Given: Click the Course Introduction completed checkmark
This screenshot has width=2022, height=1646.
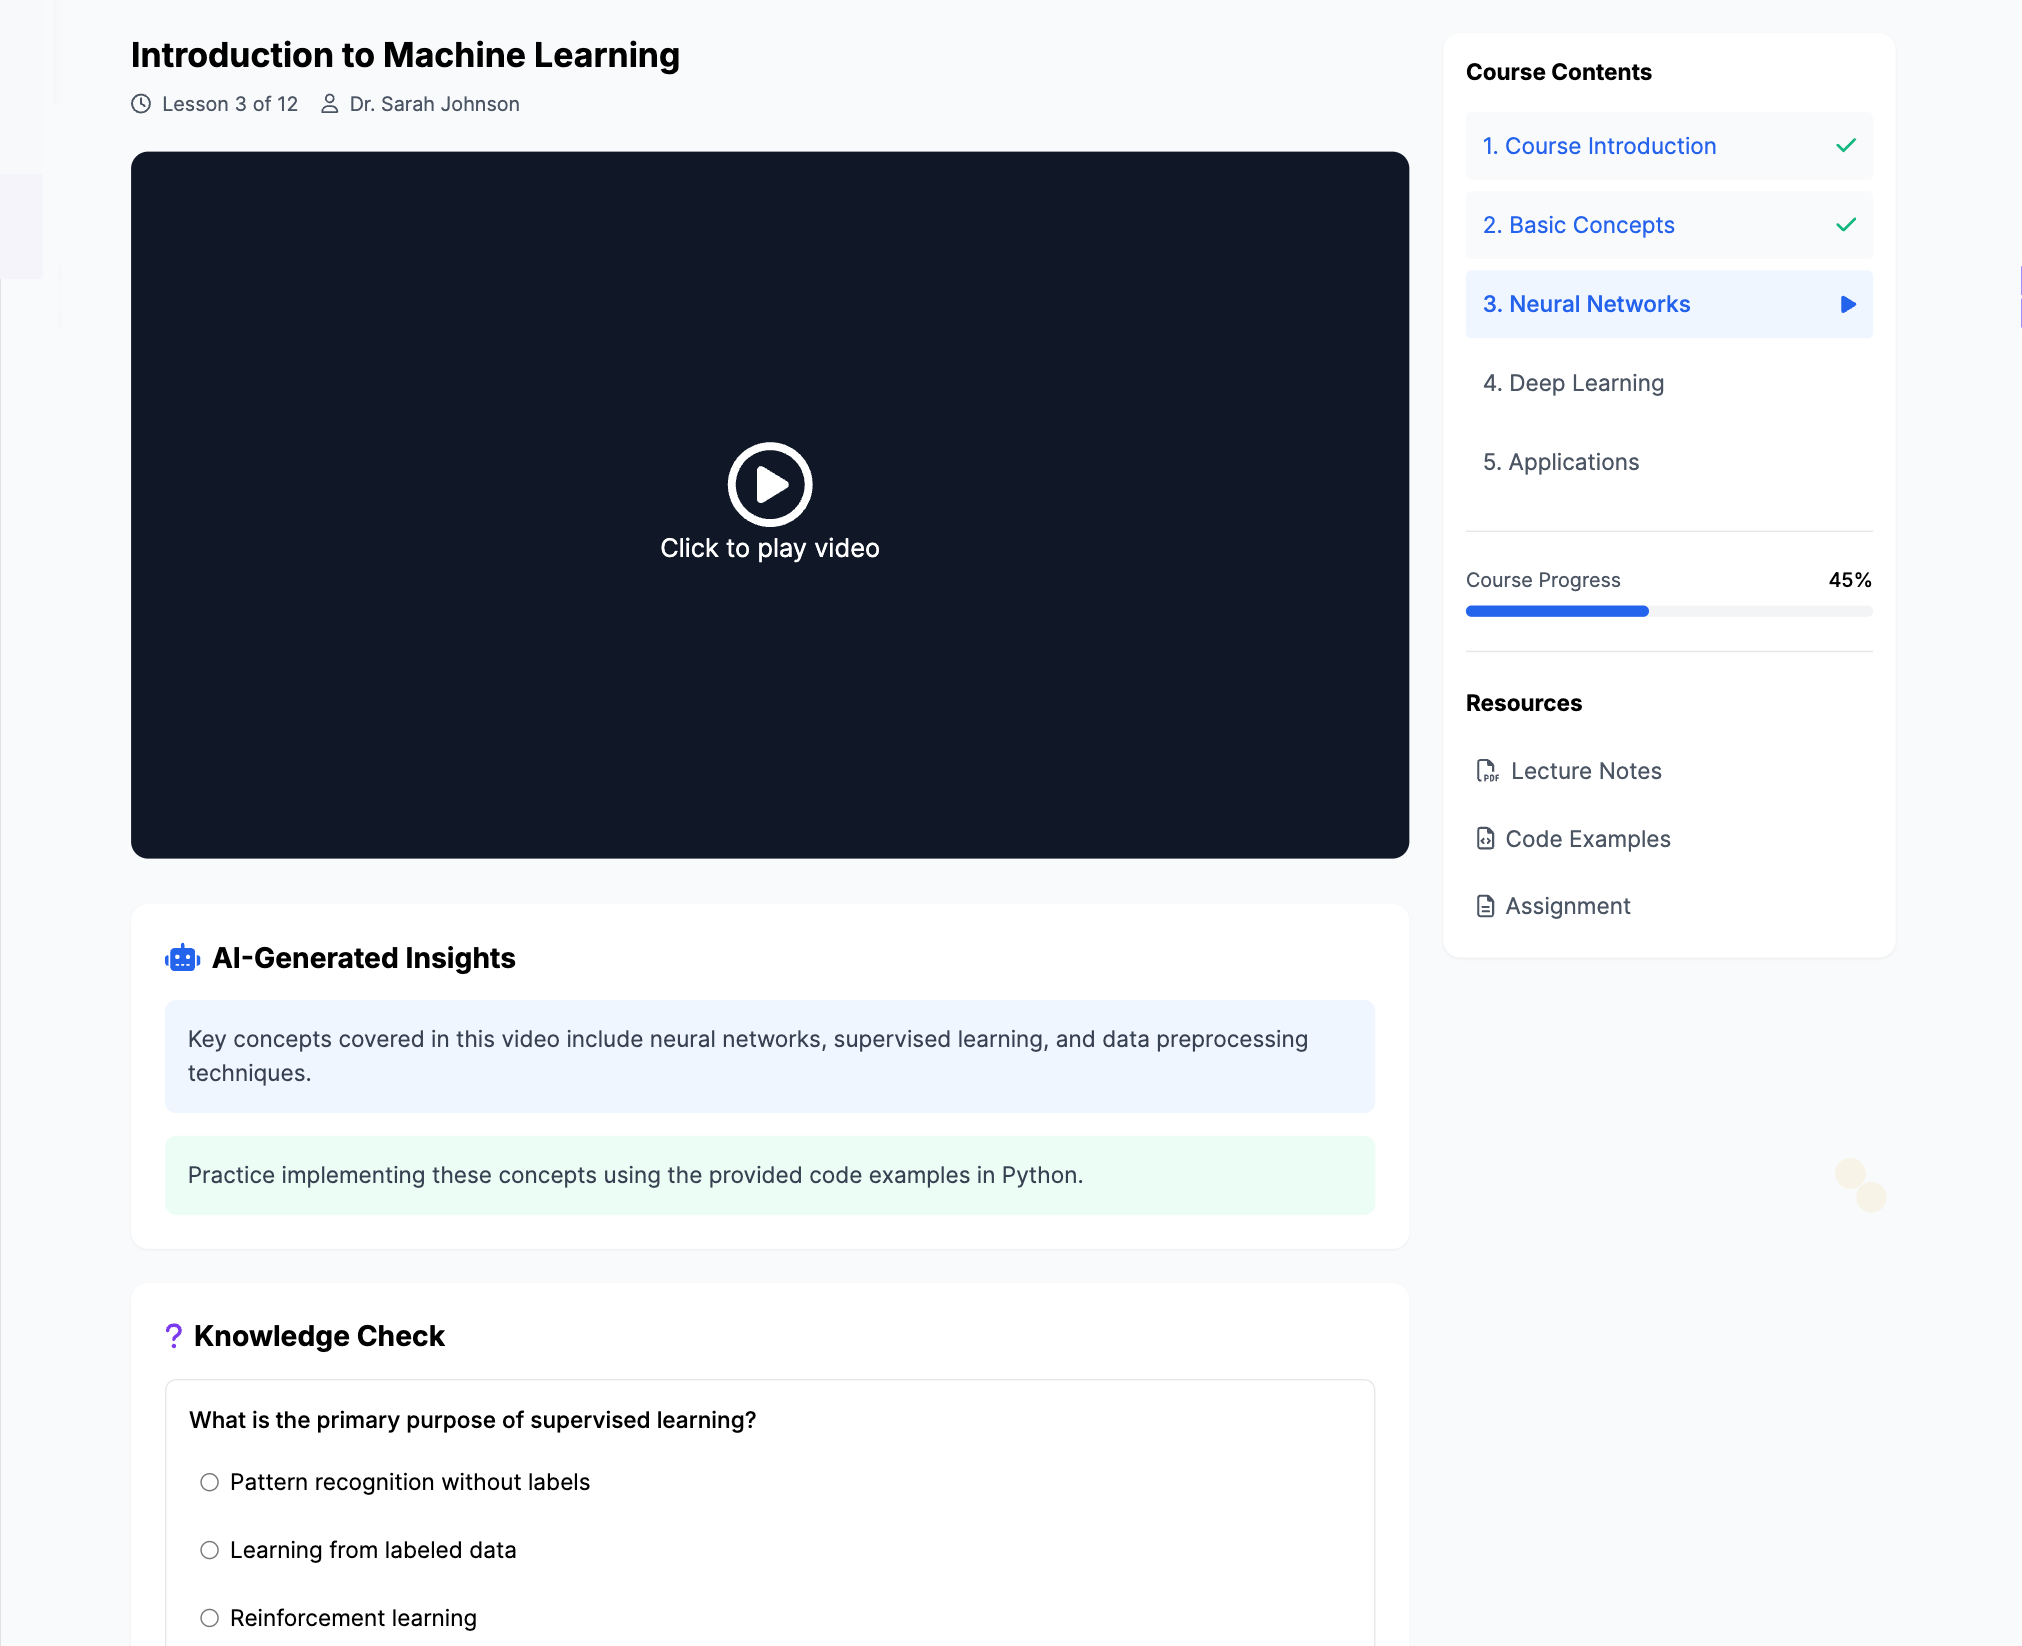Looking at the screenshot, I should pos(1846,146).
